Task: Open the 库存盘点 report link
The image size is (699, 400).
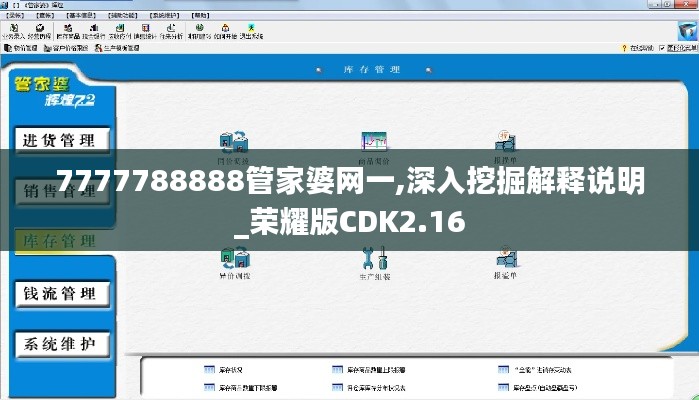Action: pos(537,388)
